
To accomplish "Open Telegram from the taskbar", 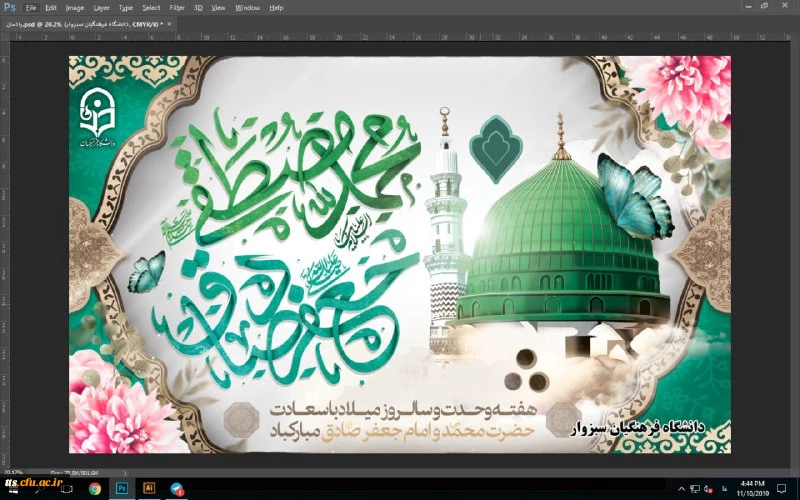I will (176, 489).
